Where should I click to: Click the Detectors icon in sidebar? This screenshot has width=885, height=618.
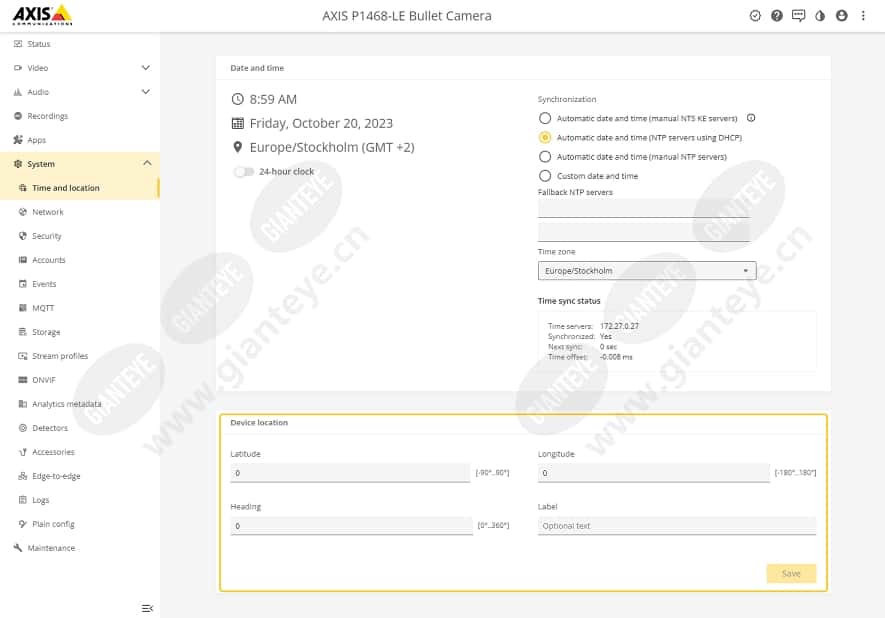click(x=23, y=428)
